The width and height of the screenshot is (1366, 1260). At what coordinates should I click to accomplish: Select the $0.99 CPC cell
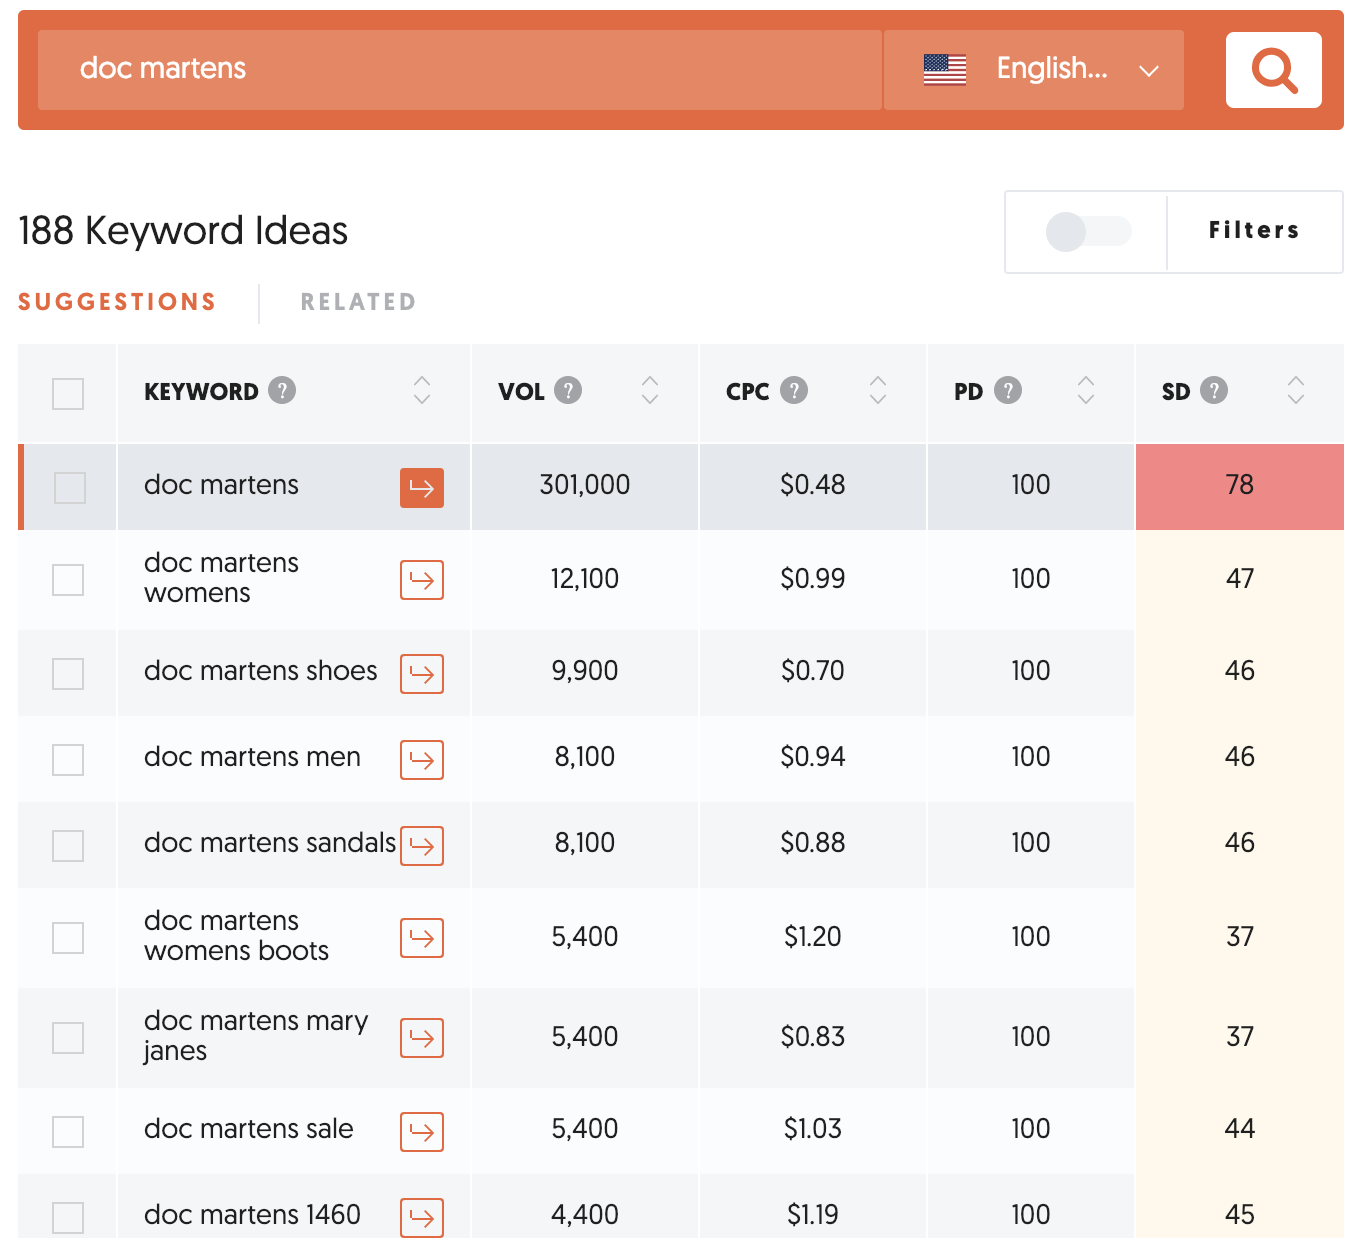coord(813,579)
